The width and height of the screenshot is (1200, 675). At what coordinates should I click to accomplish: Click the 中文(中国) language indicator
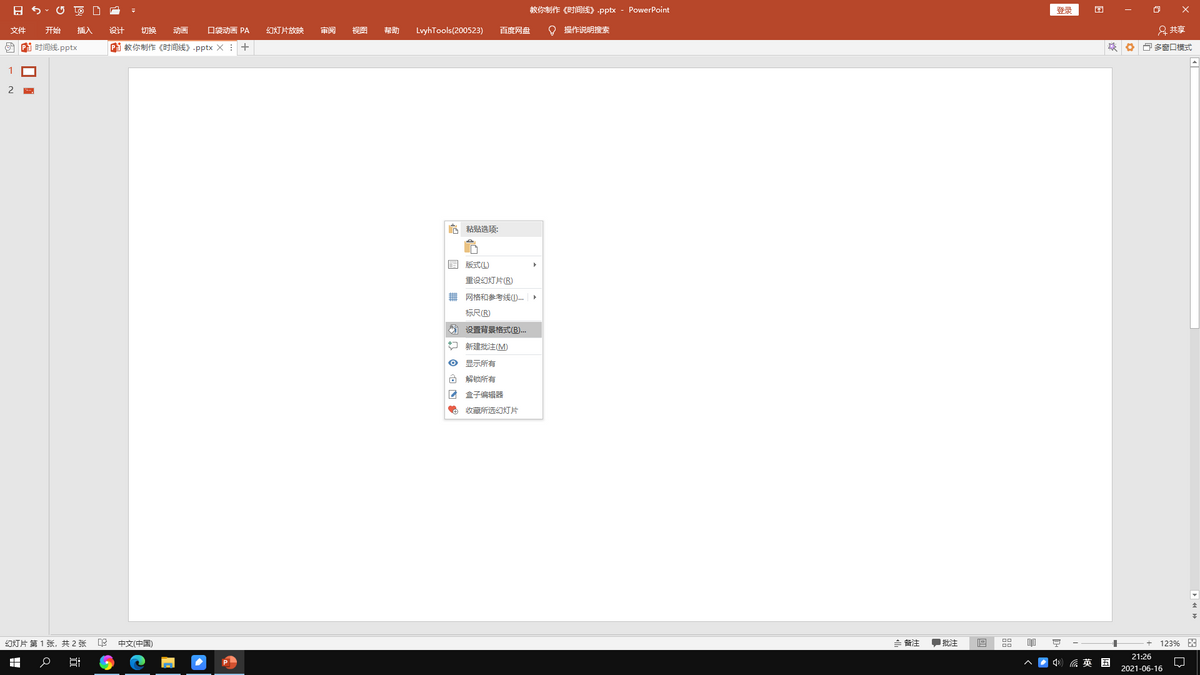click(135, 643)
